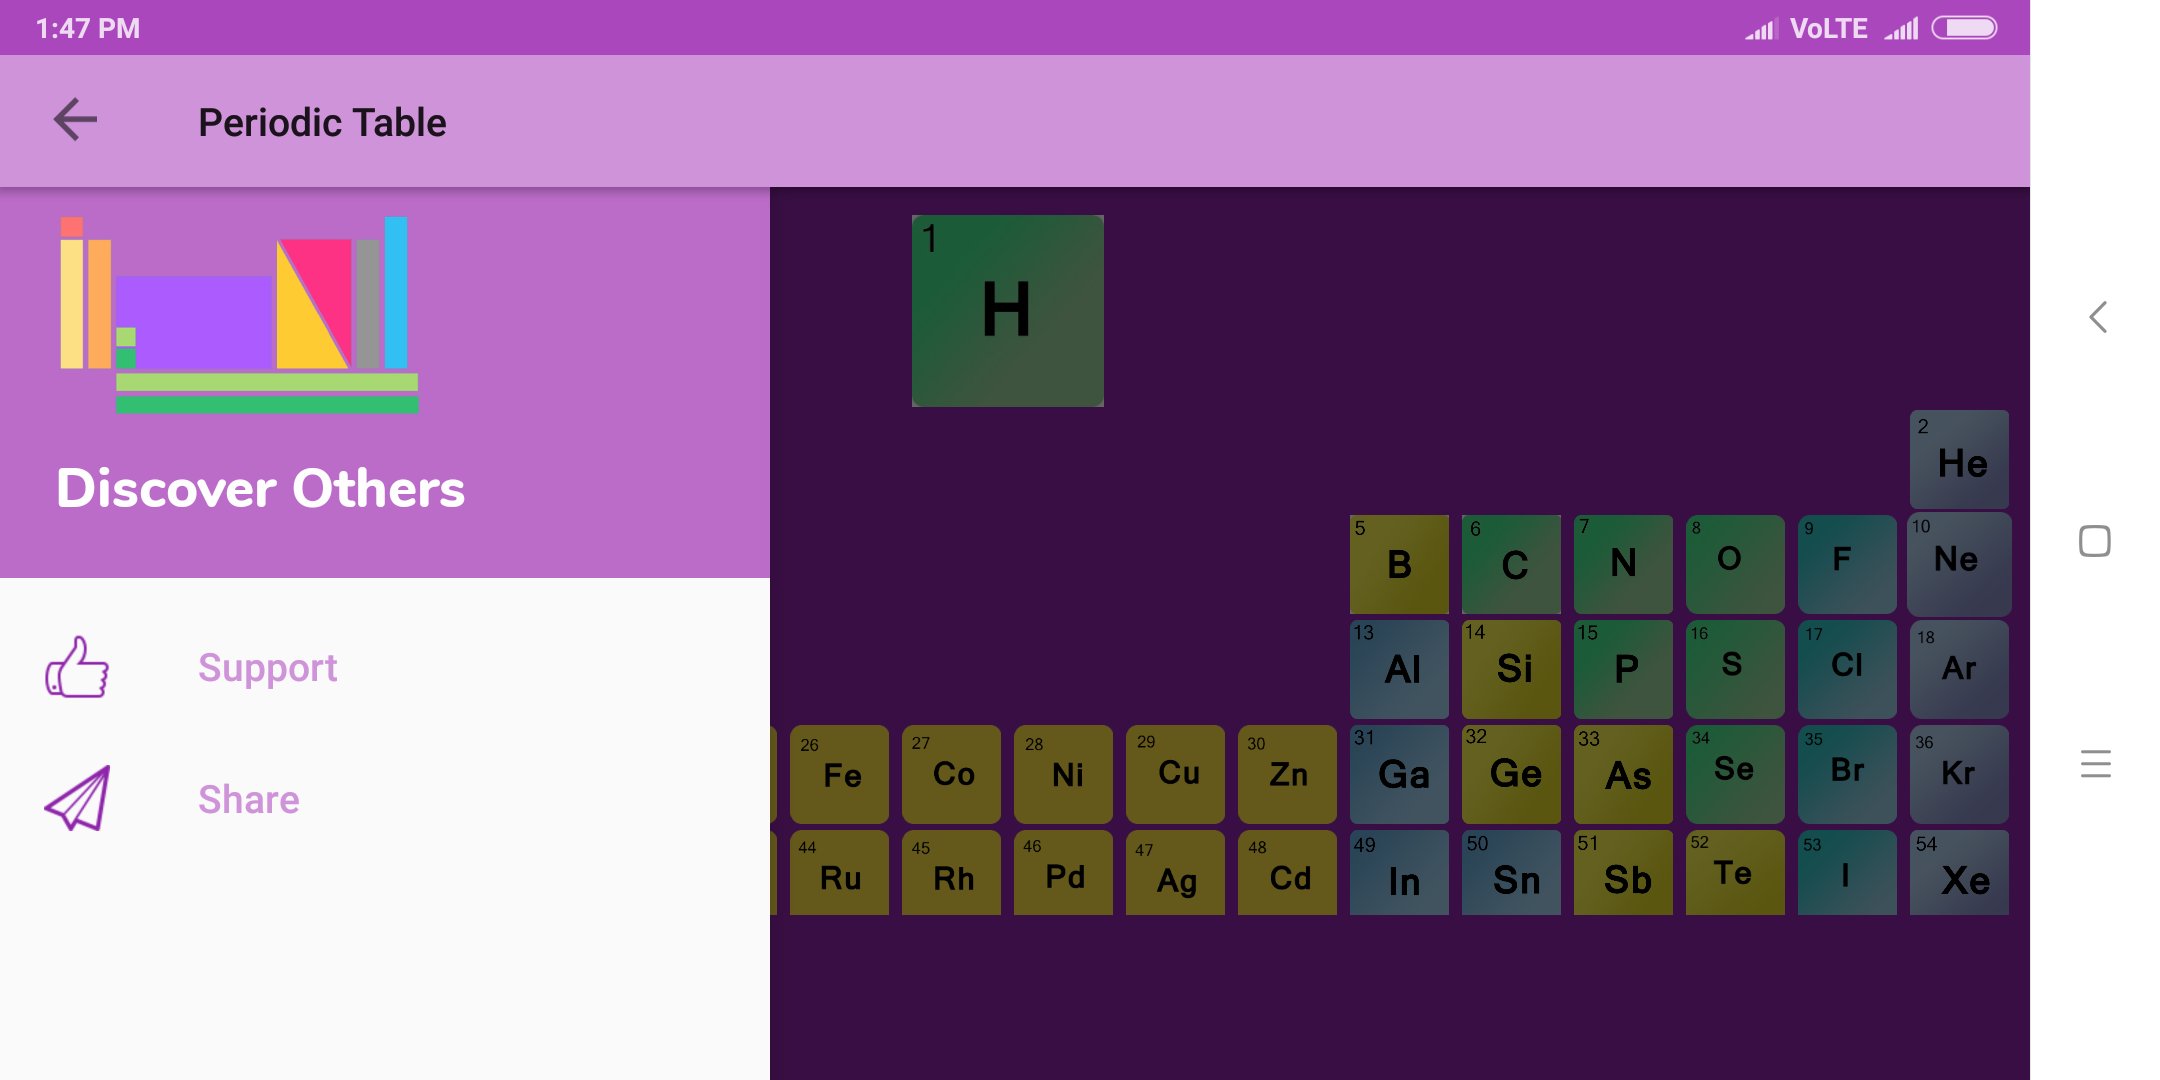Tap the Discover Others heading
Screen dimensions: 2160x1080
click(x=262, y=488)
